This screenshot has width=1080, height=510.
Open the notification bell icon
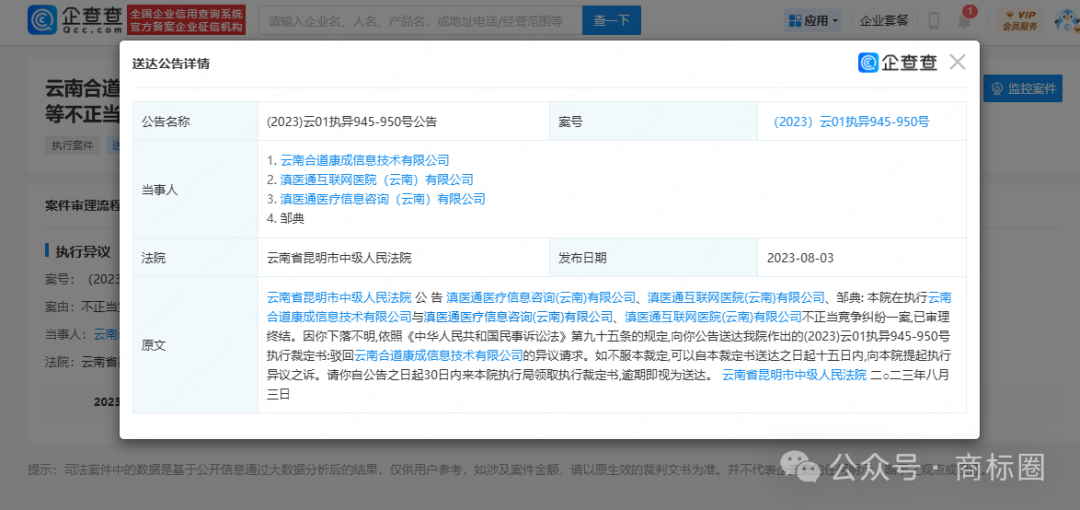coord(964,21)
